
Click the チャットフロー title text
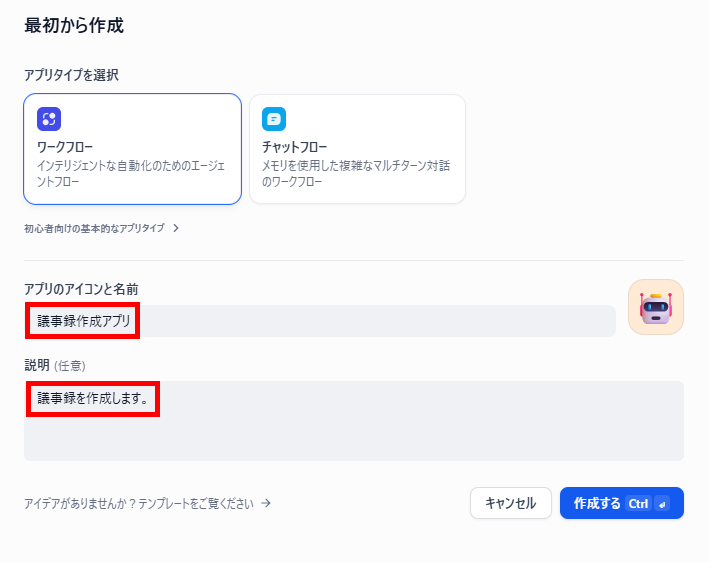pyautogui.click(x=294, y=147)
